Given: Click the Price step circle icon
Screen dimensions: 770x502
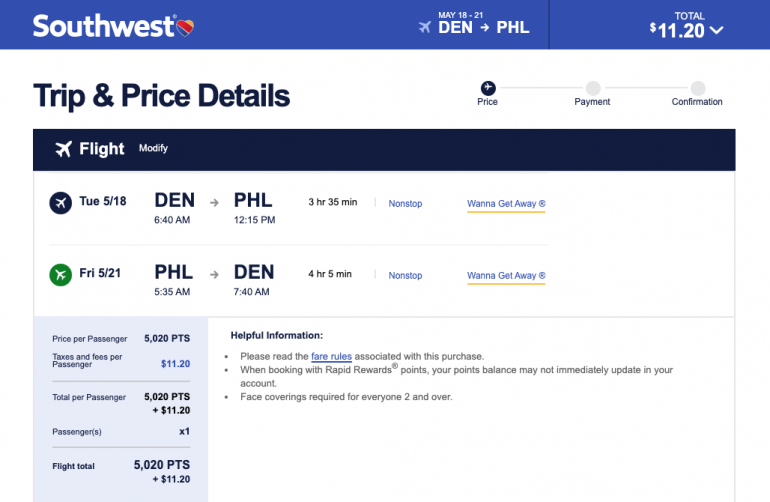Looking at the screenshot, I should [488, 87].
